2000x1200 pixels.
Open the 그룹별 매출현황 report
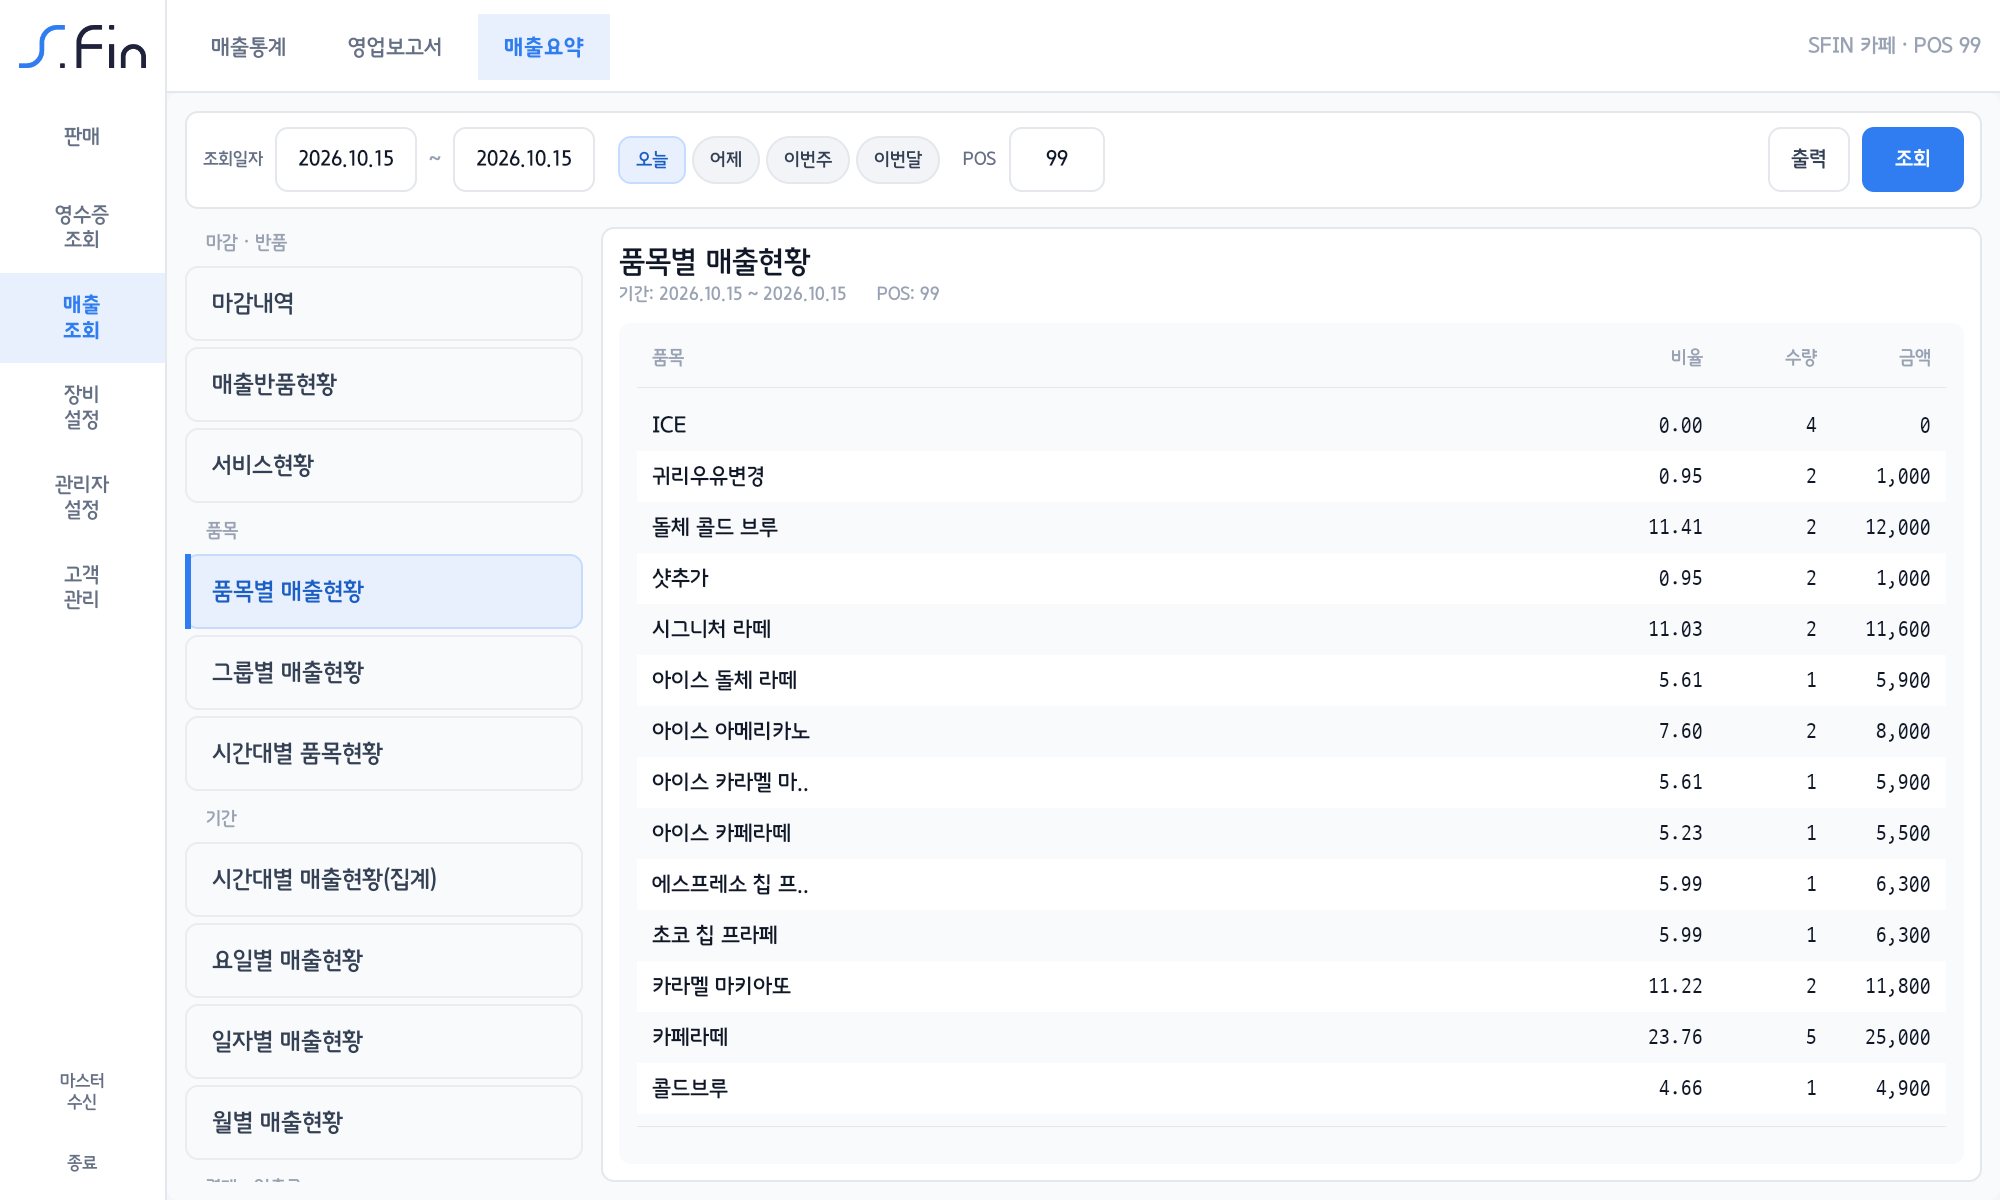384,673
